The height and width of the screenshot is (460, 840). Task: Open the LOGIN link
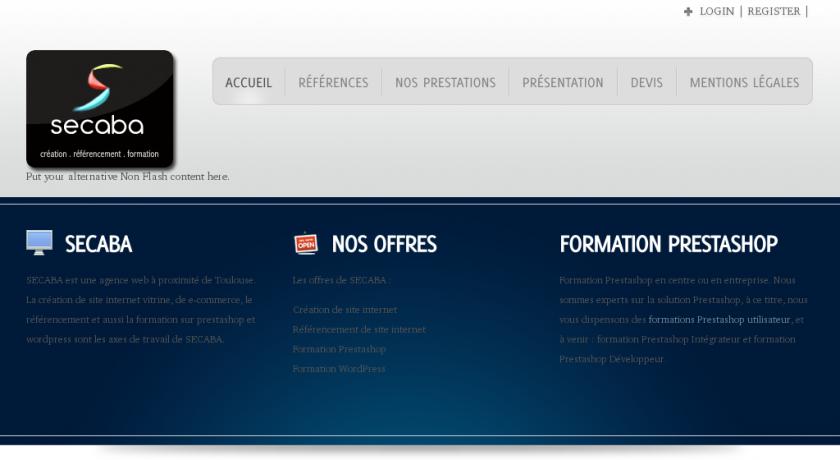[717, 11]
